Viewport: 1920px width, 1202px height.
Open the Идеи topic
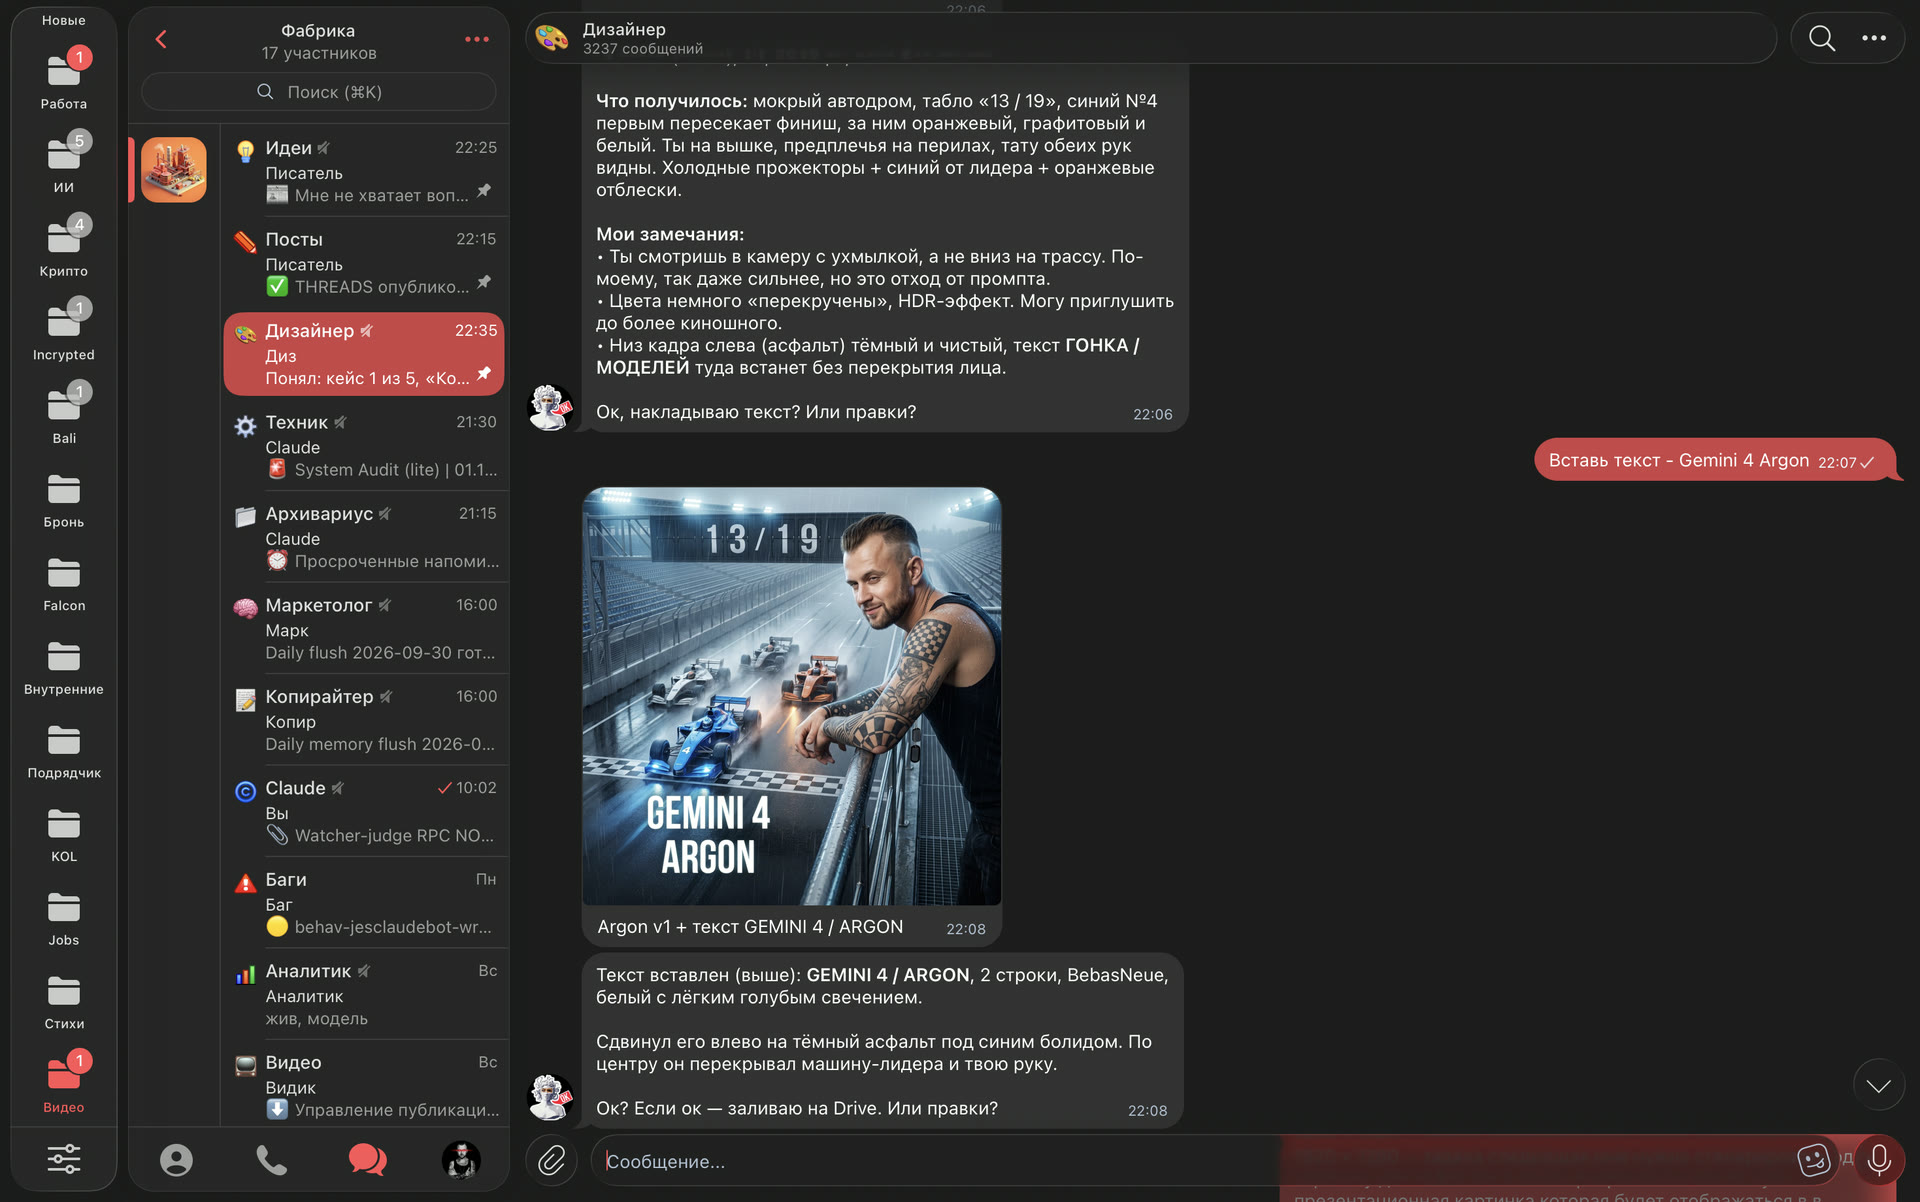coord(365,171)
